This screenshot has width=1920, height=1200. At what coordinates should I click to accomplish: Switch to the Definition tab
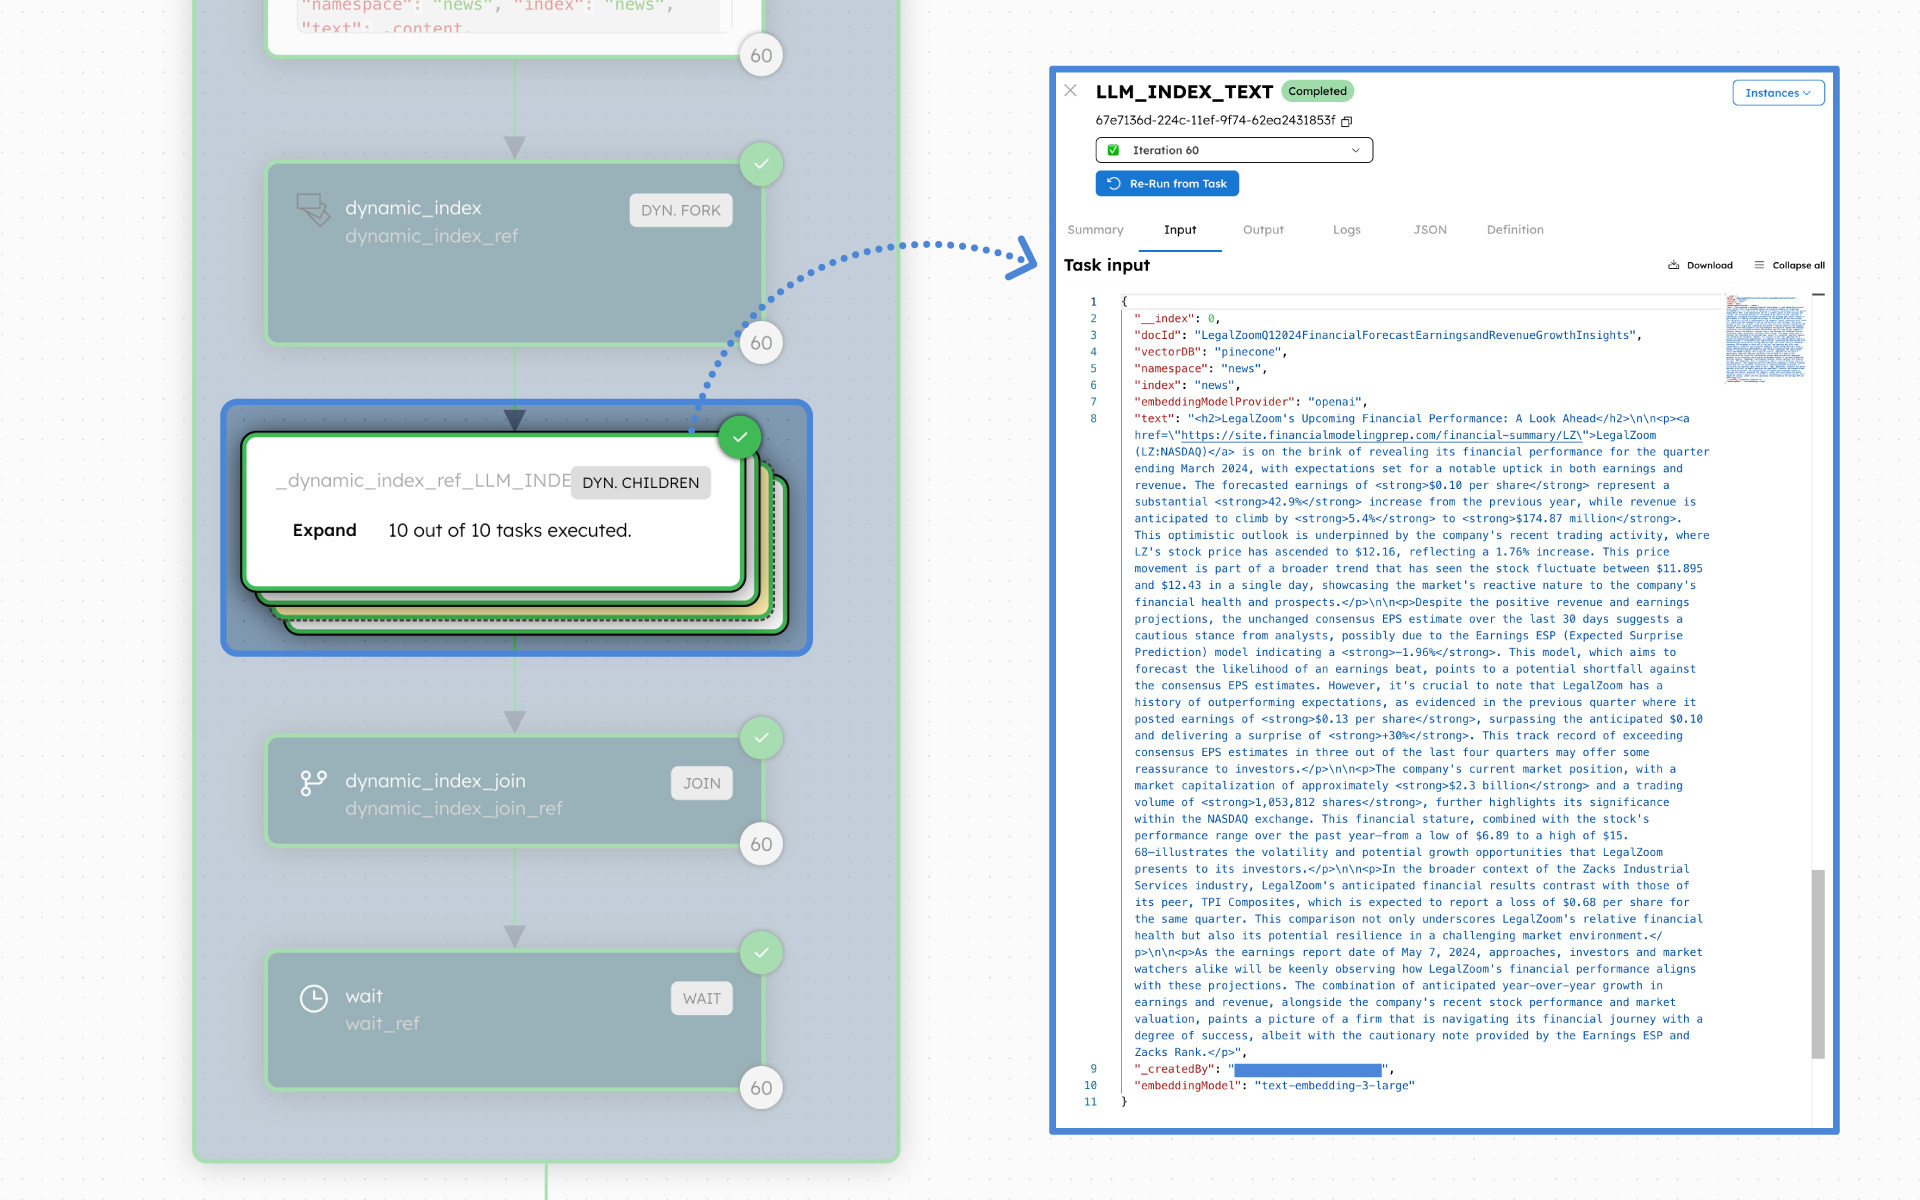pyautogui.click(x=1514, y=229)
